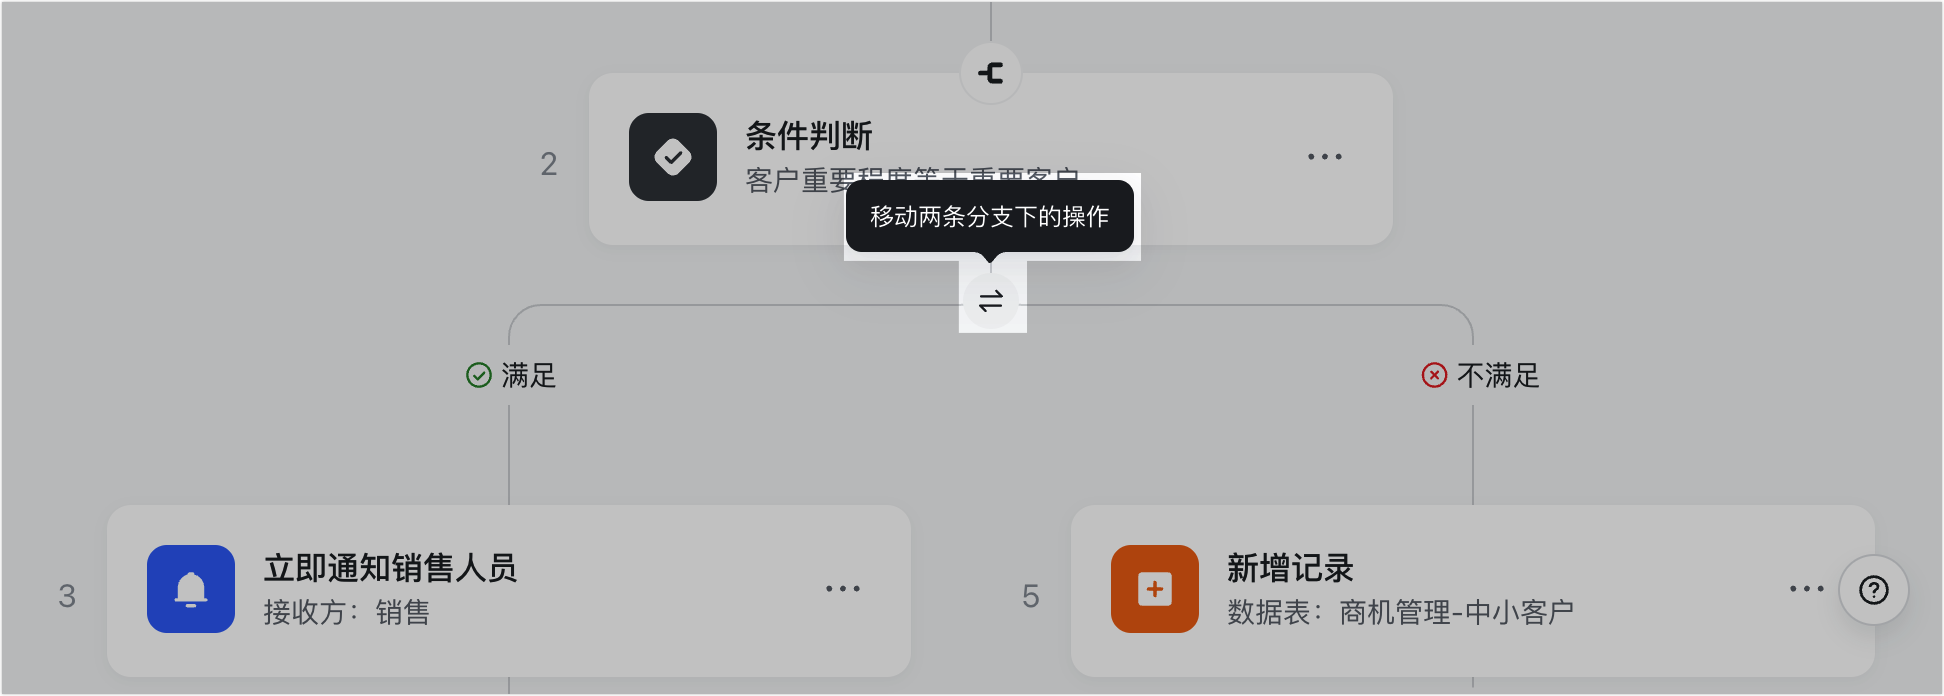1944x696 pixels.
Task: Click step number 2 label
Action: [549, 164]
